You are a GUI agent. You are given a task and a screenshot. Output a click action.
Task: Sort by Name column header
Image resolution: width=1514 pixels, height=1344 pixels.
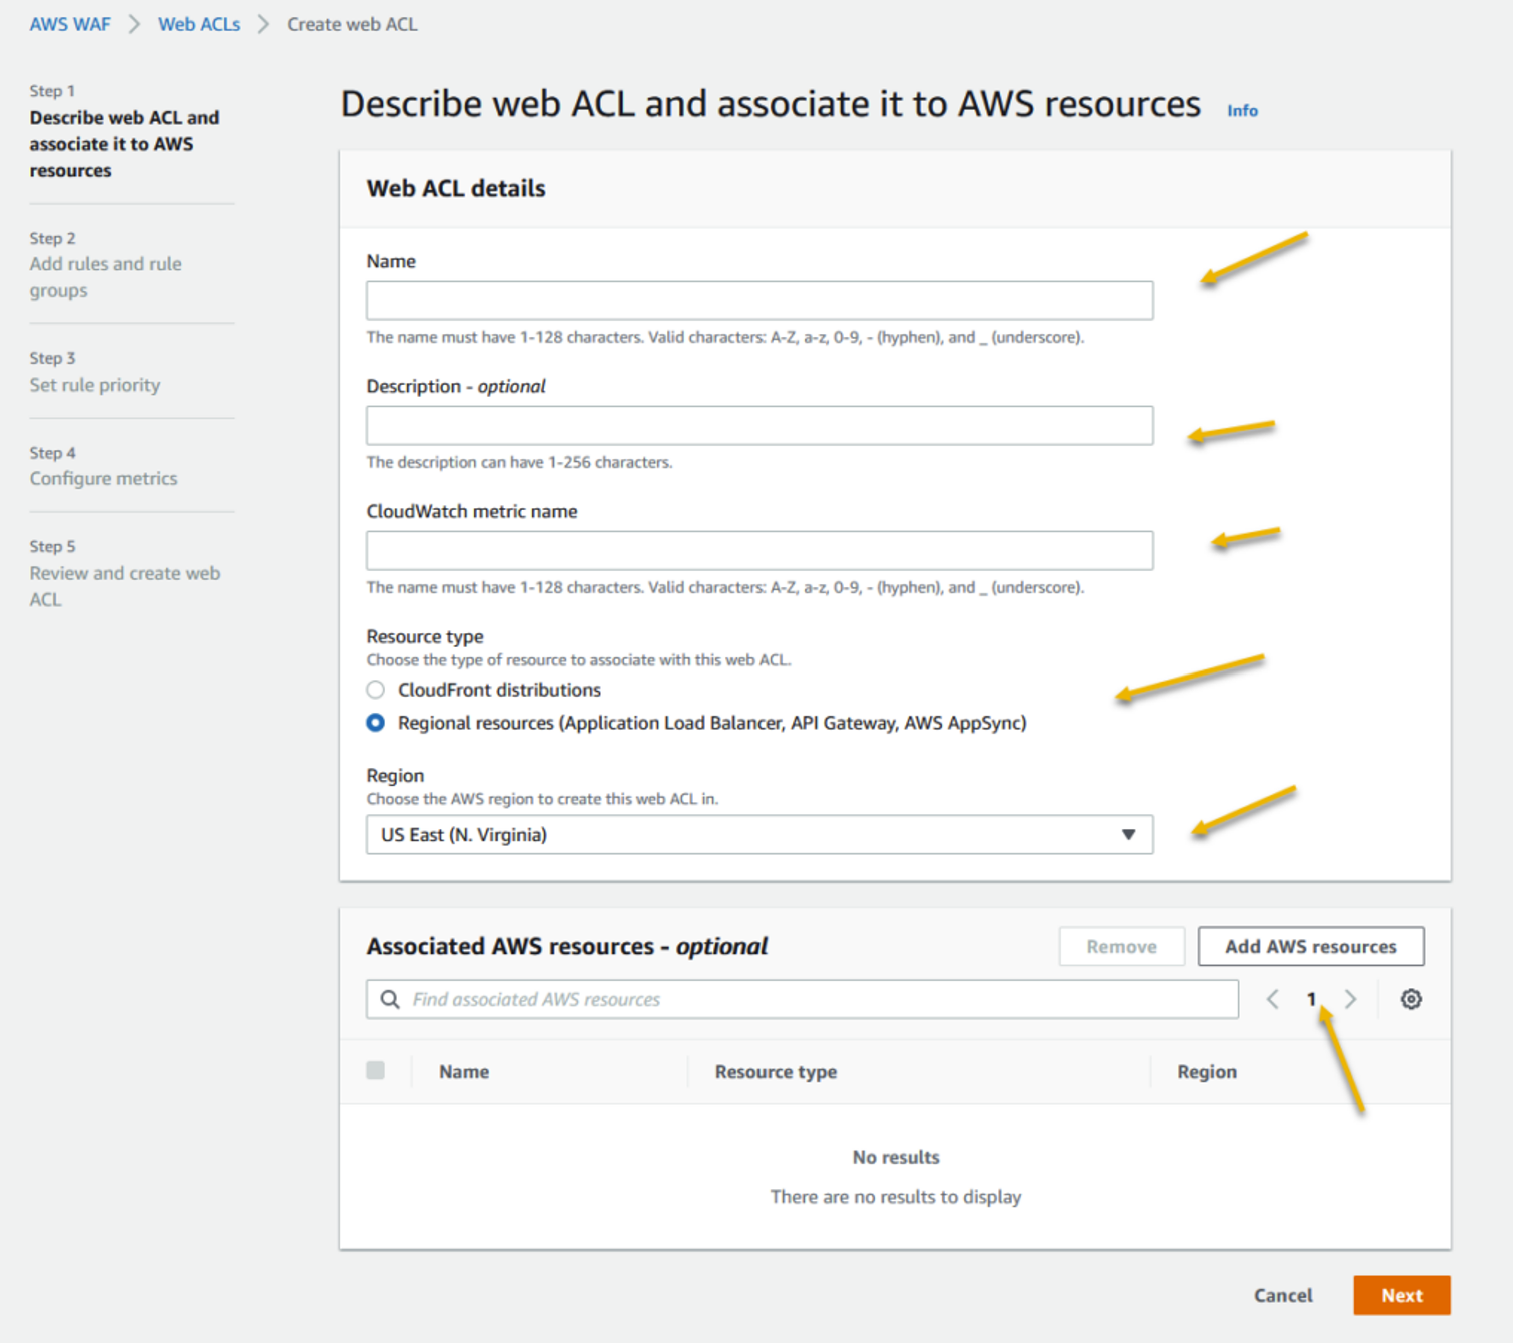coord(464,1072)
